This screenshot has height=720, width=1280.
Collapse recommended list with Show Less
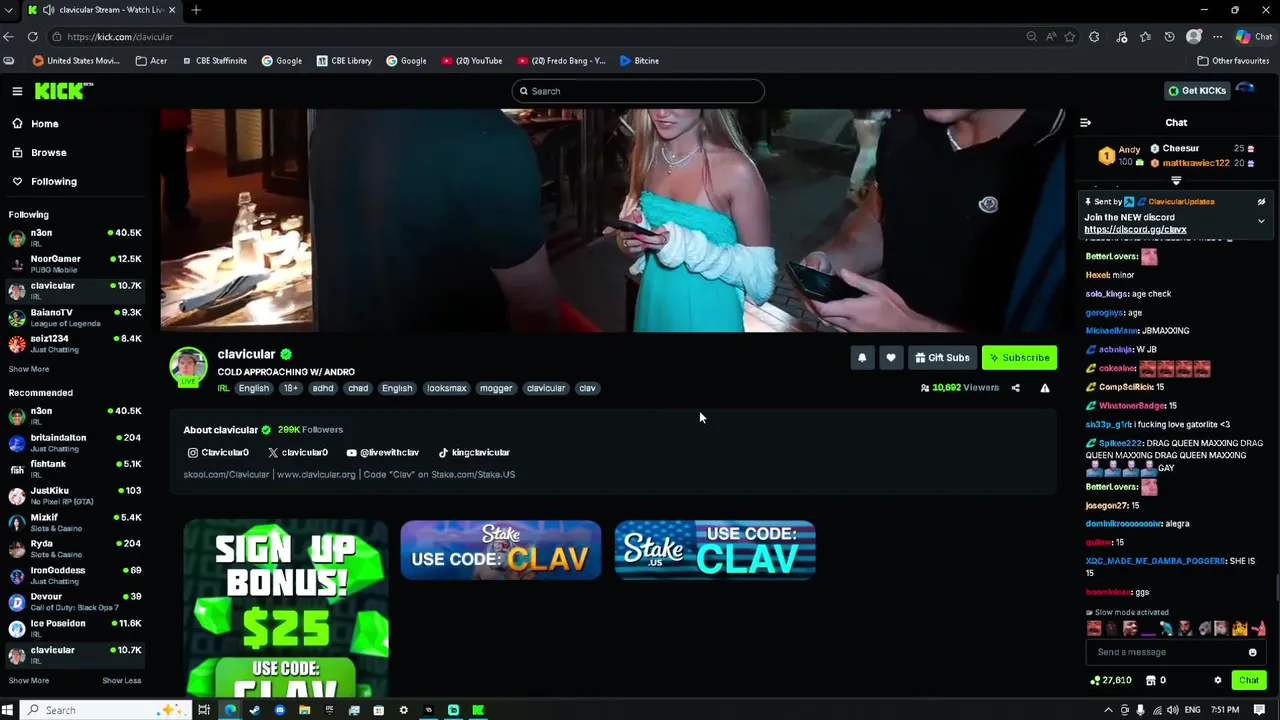[121, 681]
